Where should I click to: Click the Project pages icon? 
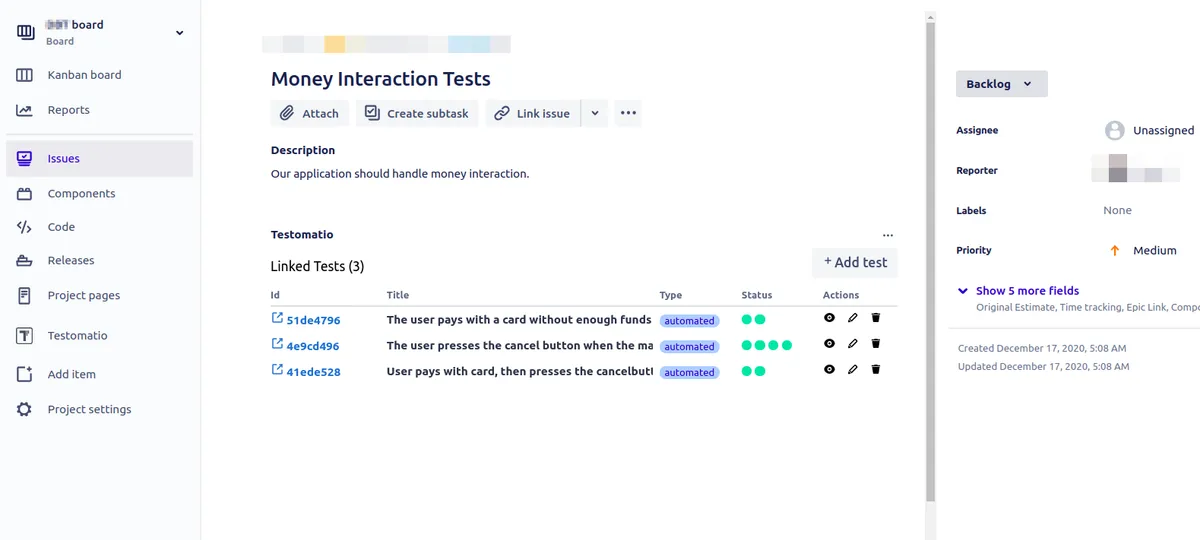[x=25, y=296]
